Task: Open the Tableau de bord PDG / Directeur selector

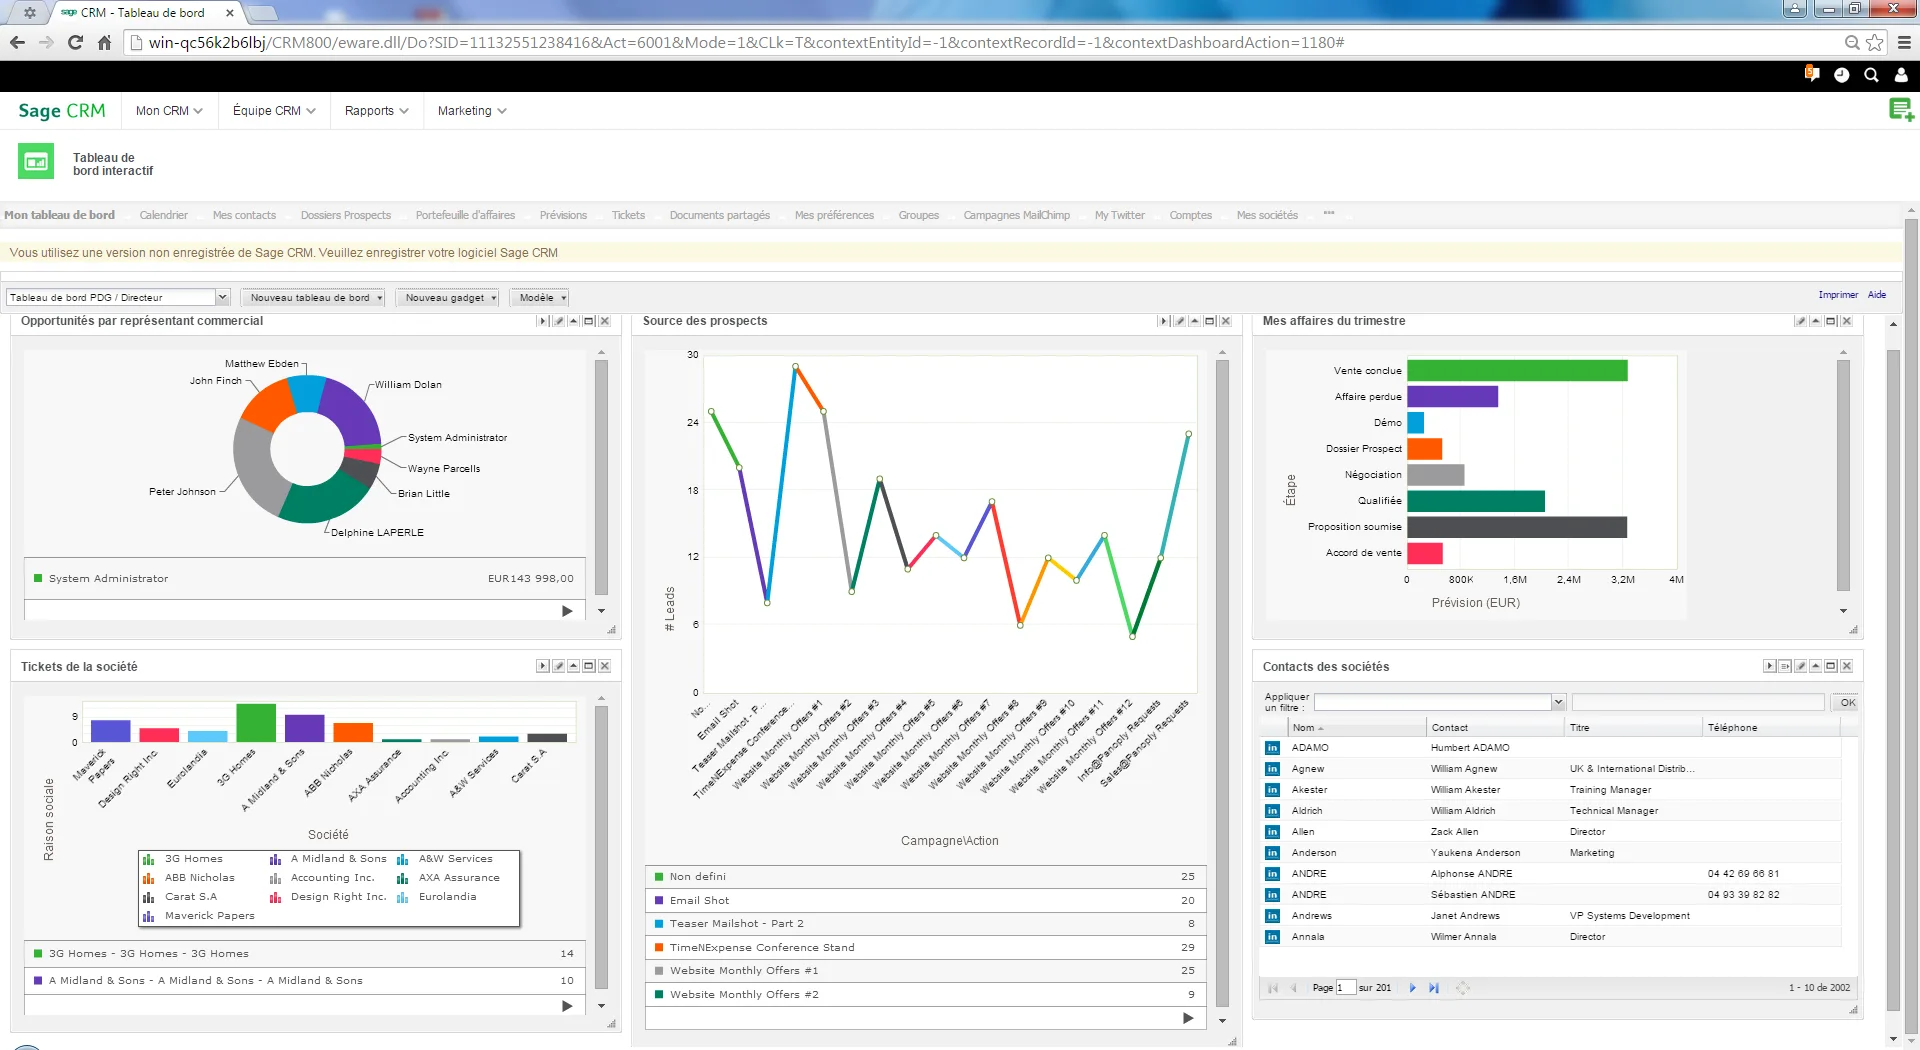Action: [118, 297]
